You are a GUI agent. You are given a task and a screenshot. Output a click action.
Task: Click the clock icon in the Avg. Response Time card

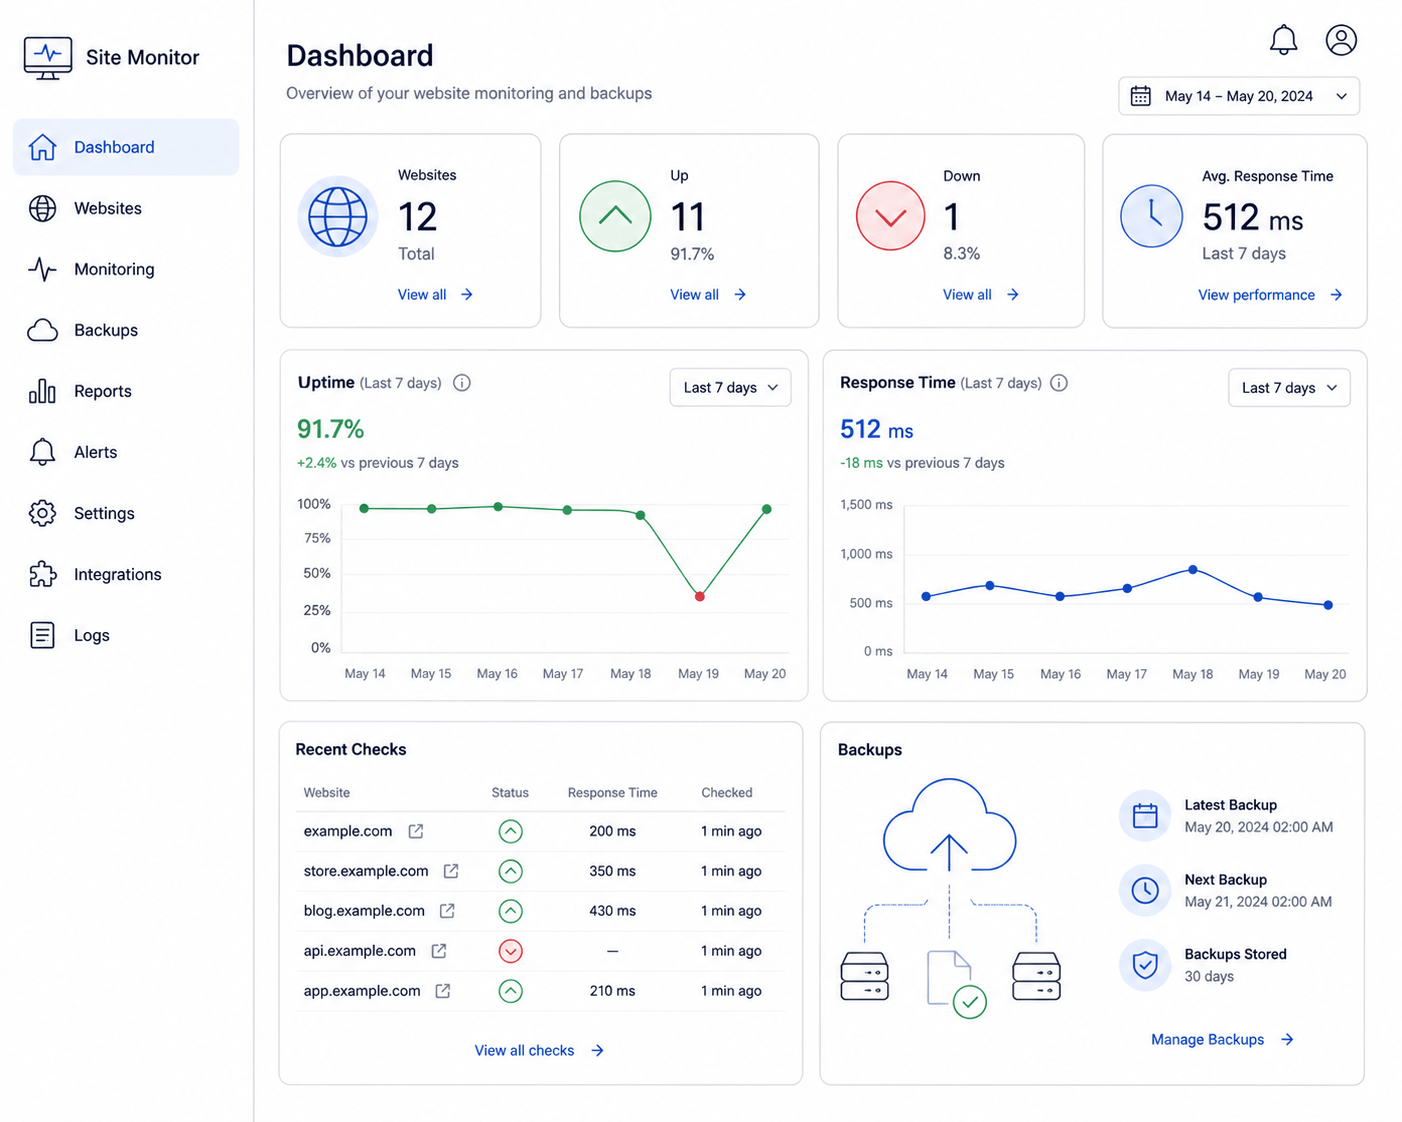click(1151, 216)
